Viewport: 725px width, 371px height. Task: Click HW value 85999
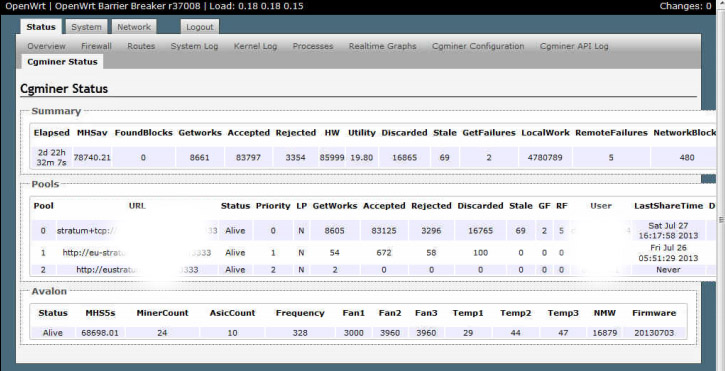click(x=332, y=157)
